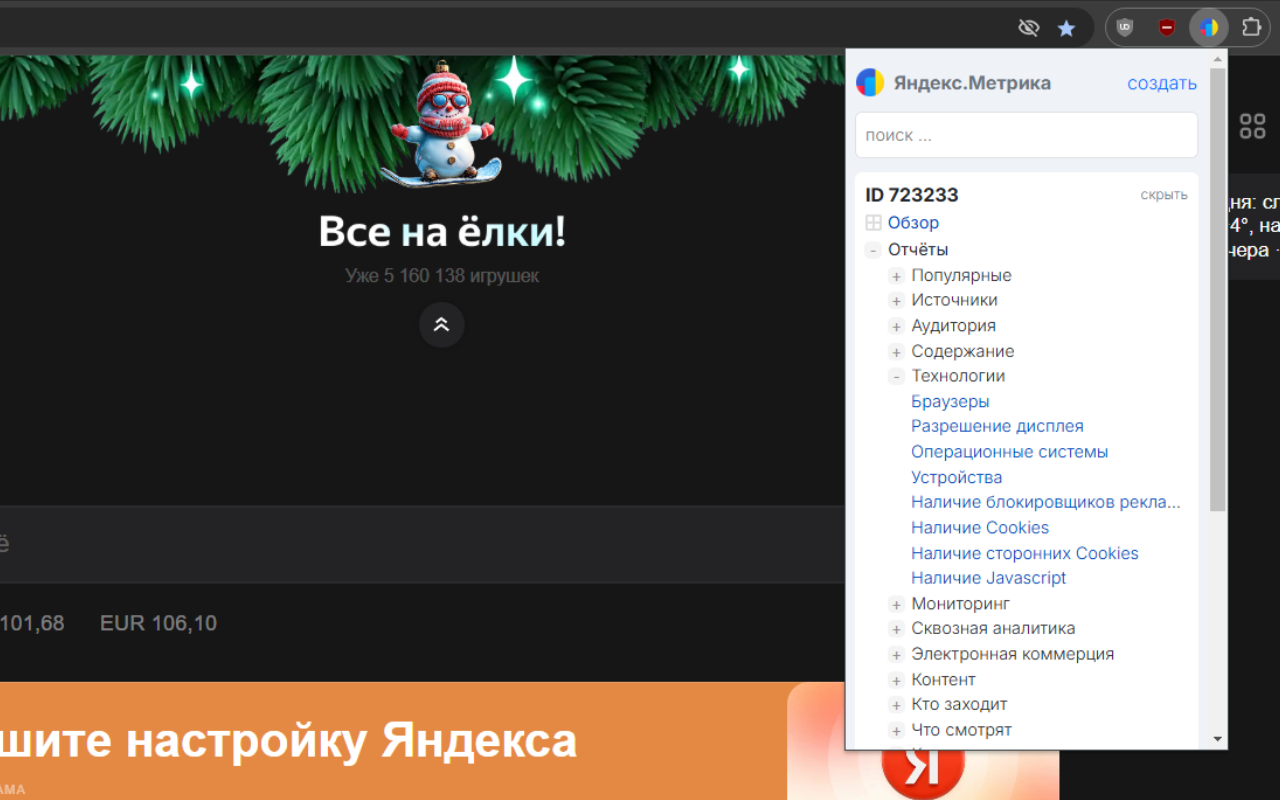Open the Обзор report entry
The height and width of the screenshot is (800, 1280).
(x=912, y=222)
